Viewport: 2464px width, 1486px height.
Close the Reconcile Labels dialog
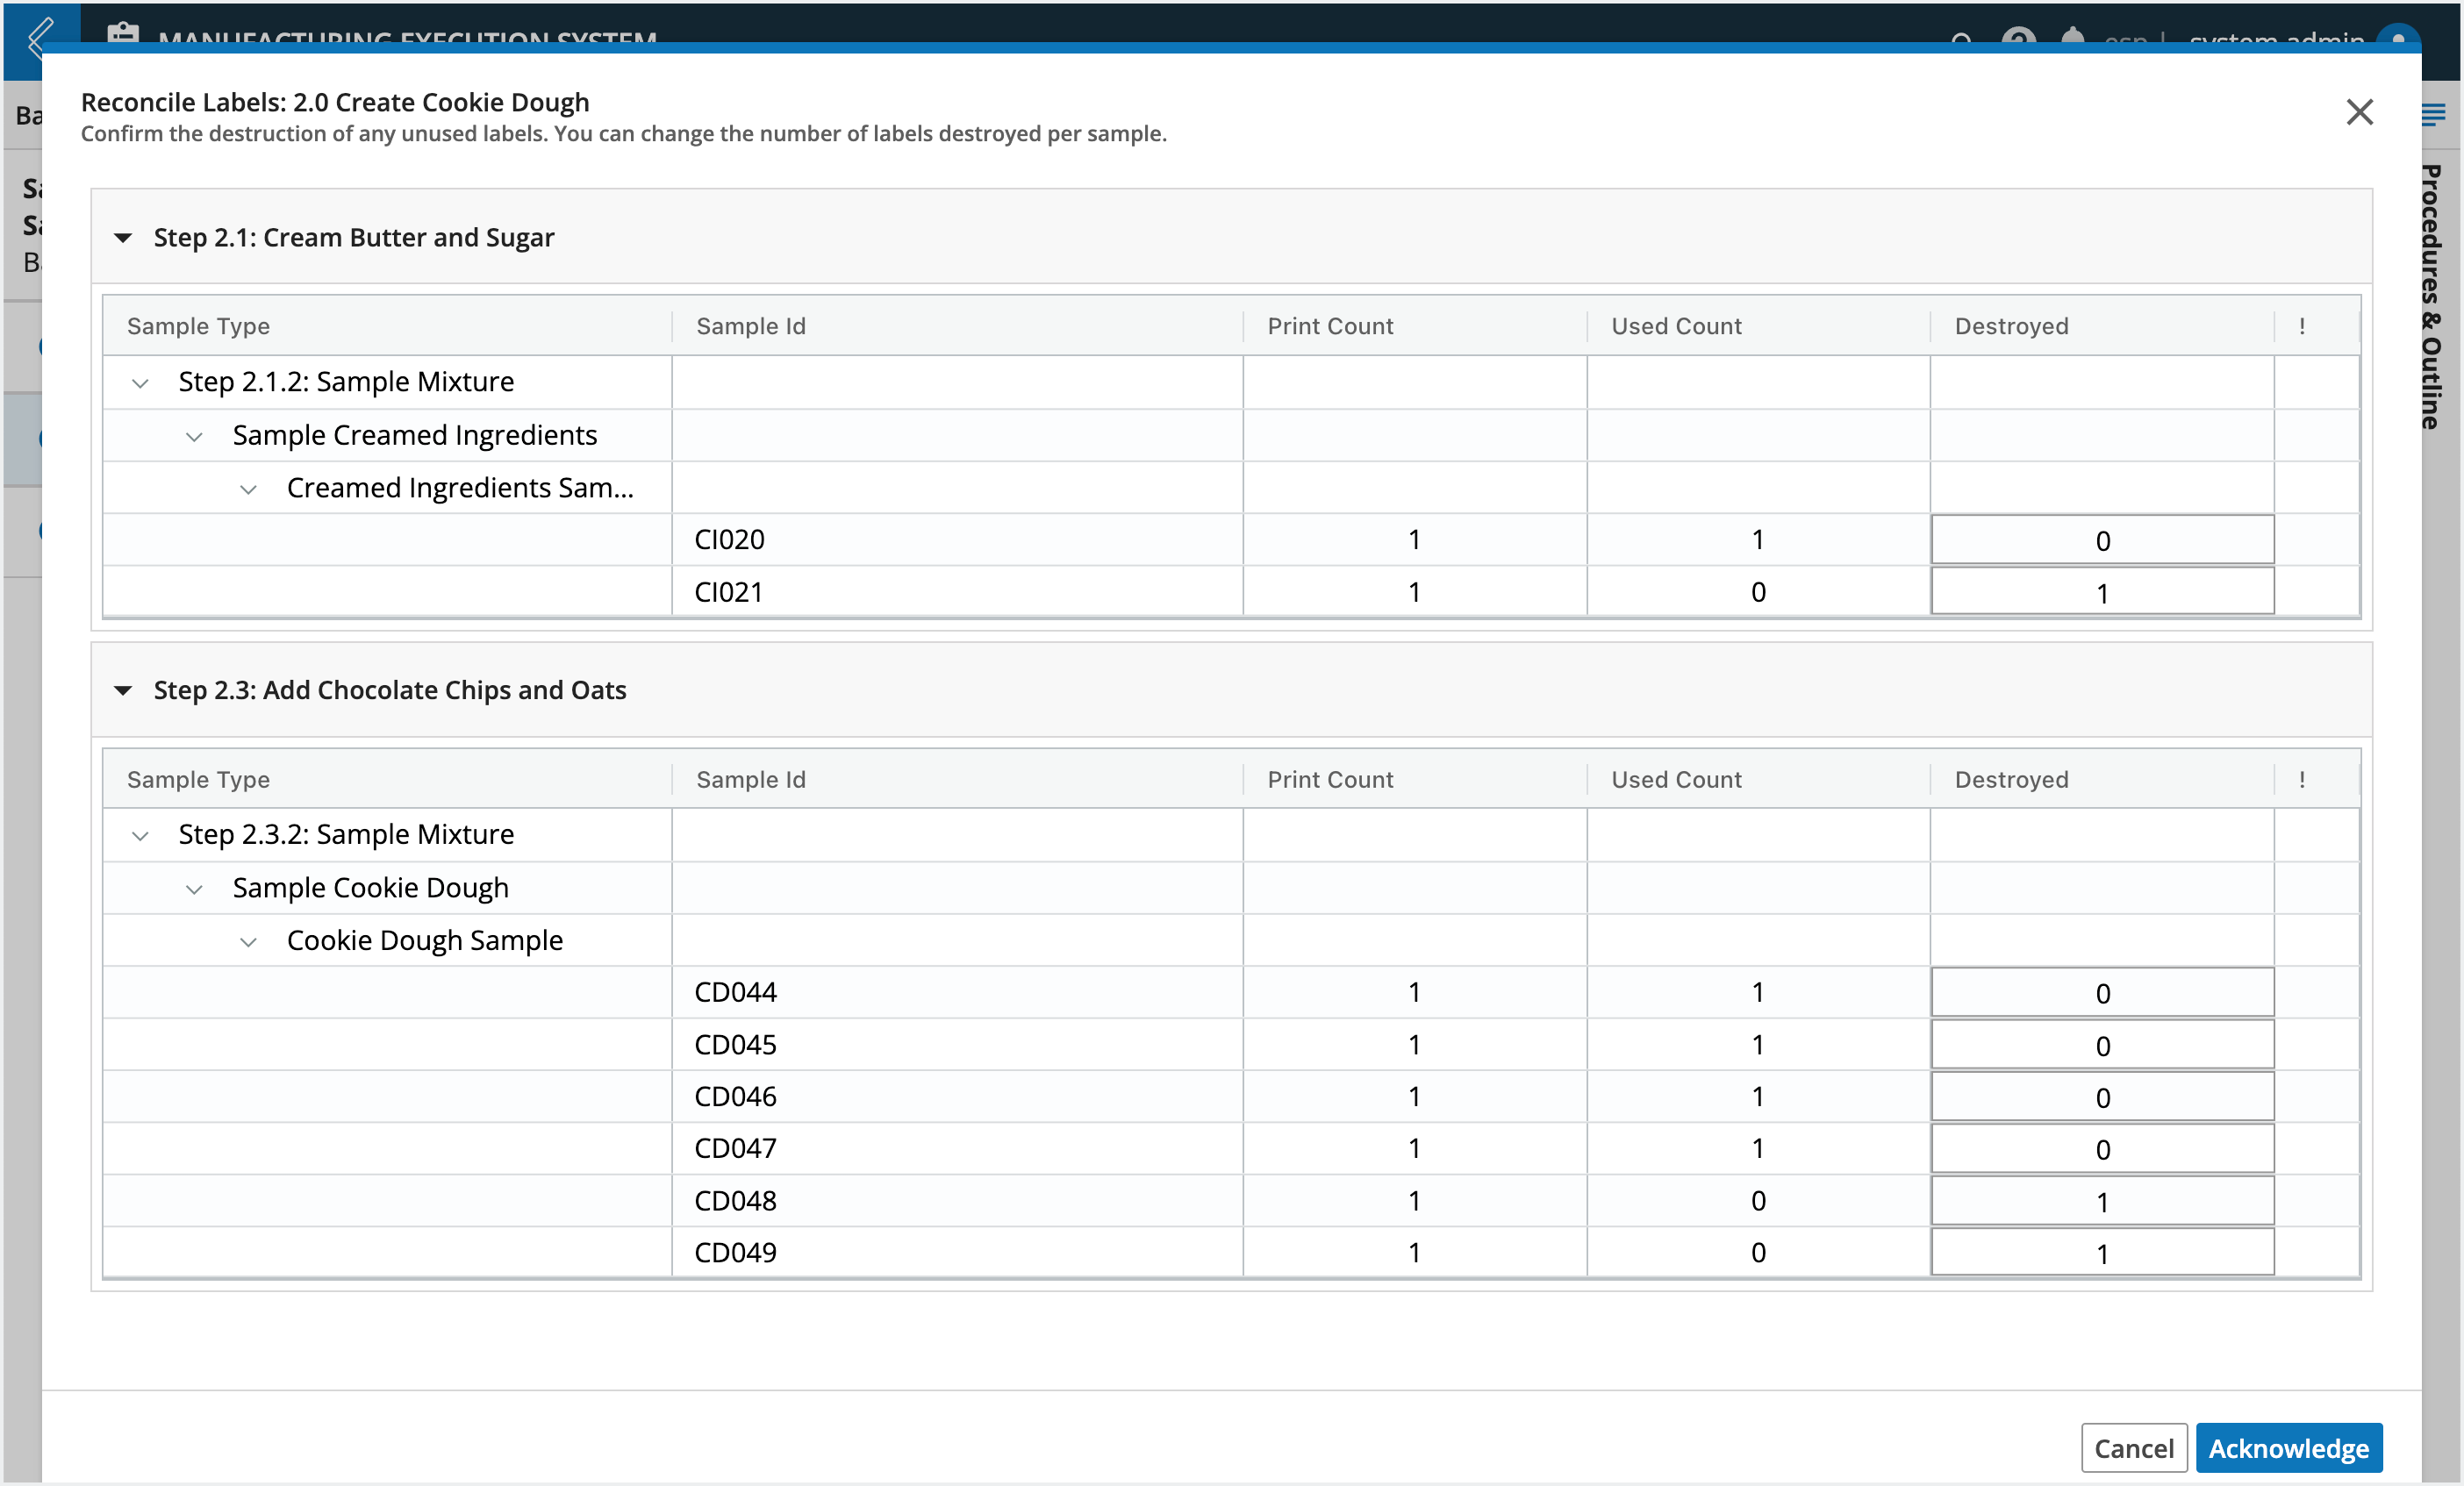tap(2359, 112)
